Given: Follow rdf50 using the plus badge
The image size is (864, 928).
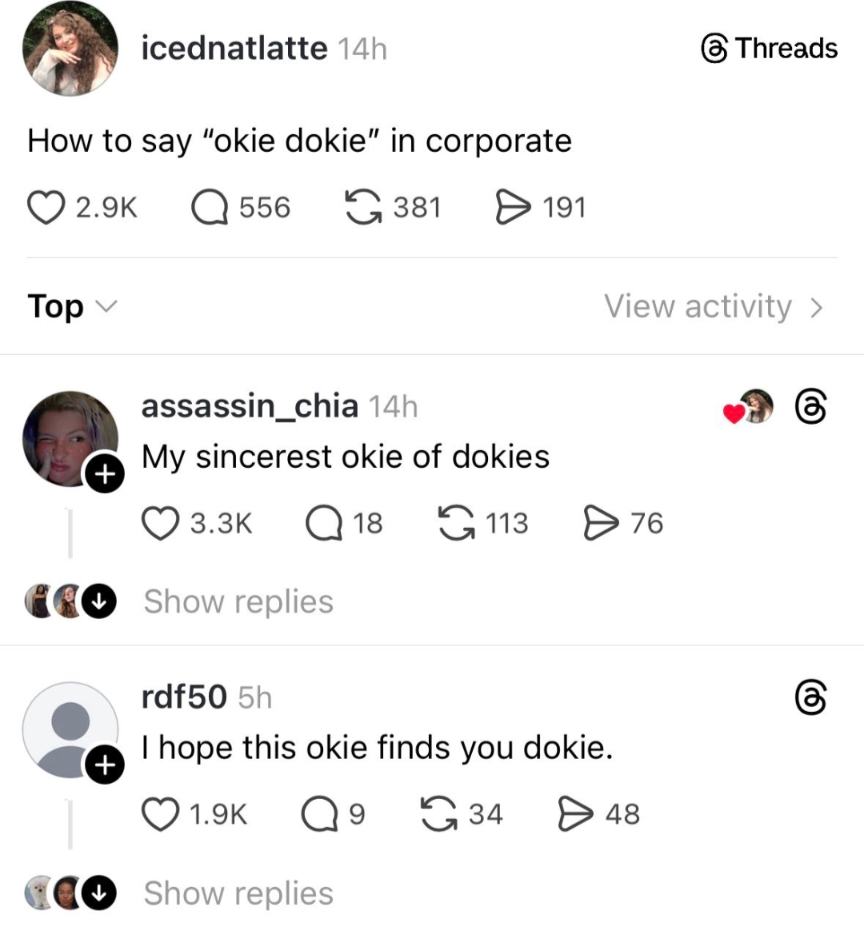Looking at the screenshot, I should pyautogui.click(x=100, y=766).
